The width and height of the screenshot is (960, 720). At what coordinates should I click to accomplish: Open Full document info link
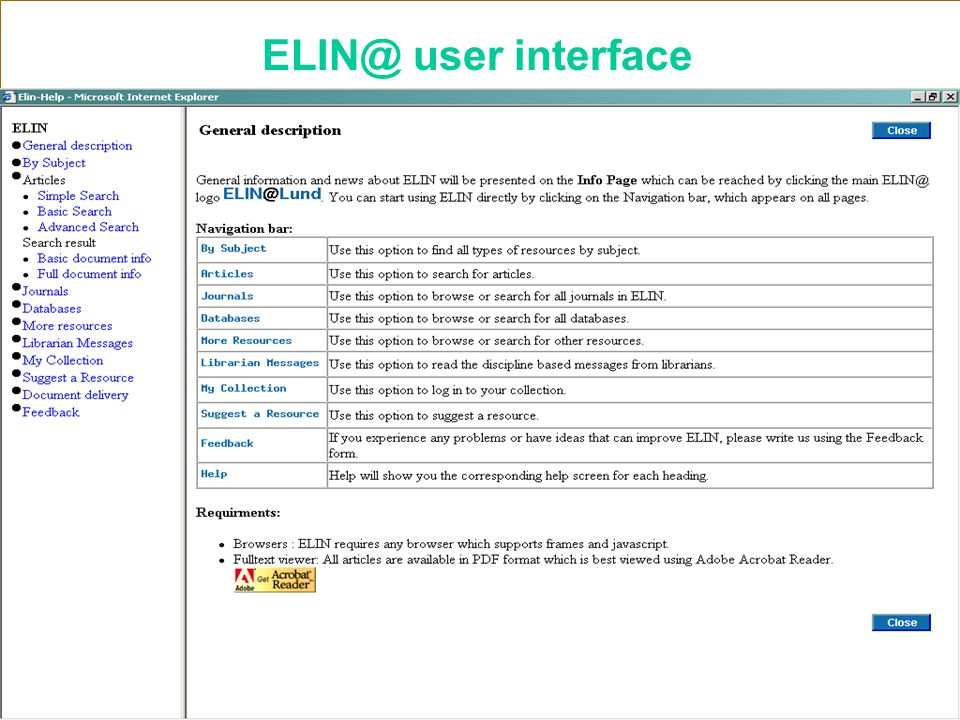click(x=89, y=274)
